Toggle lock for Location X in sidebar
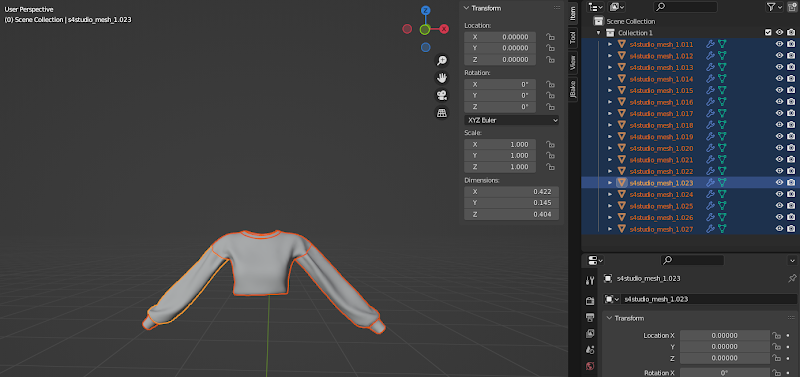The image size is (800, 377). coord(550,37)
